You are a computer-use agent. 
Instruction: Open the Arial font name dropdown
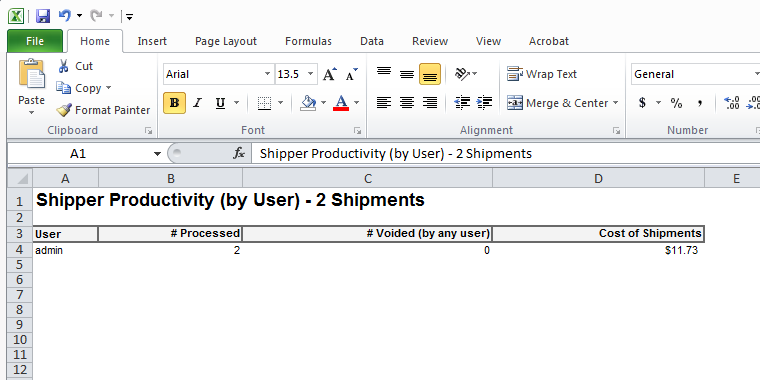click(x=267, y=74)
